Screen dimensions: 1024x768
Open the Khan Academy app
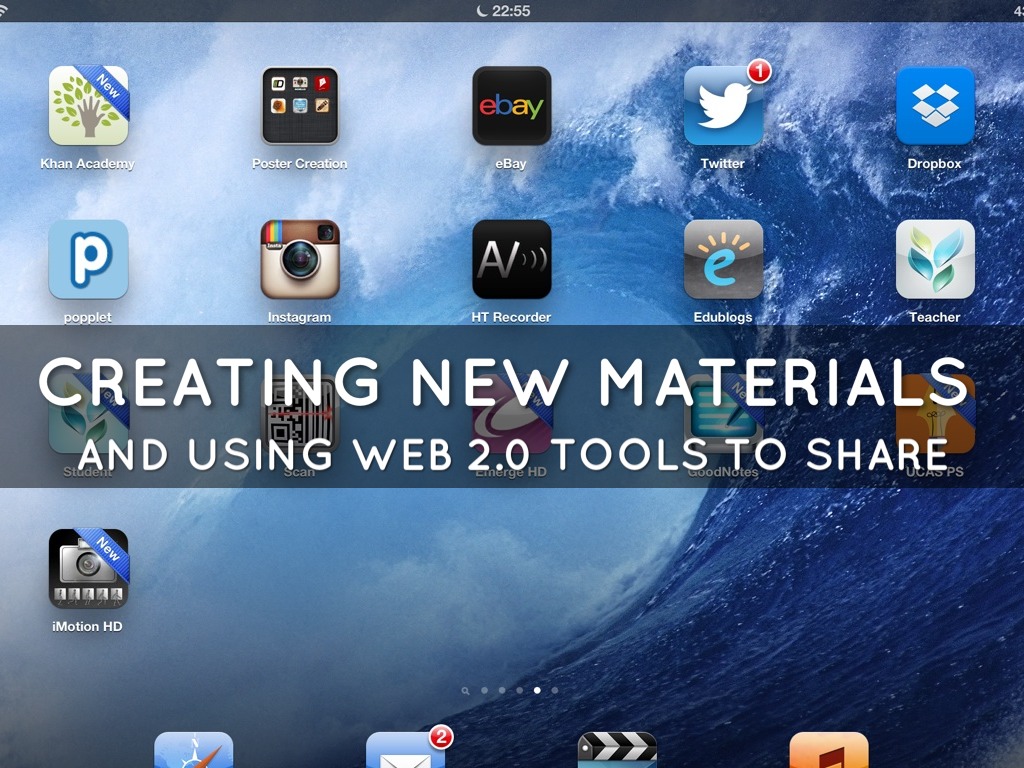pyautogui.click(x=88, y=106)
